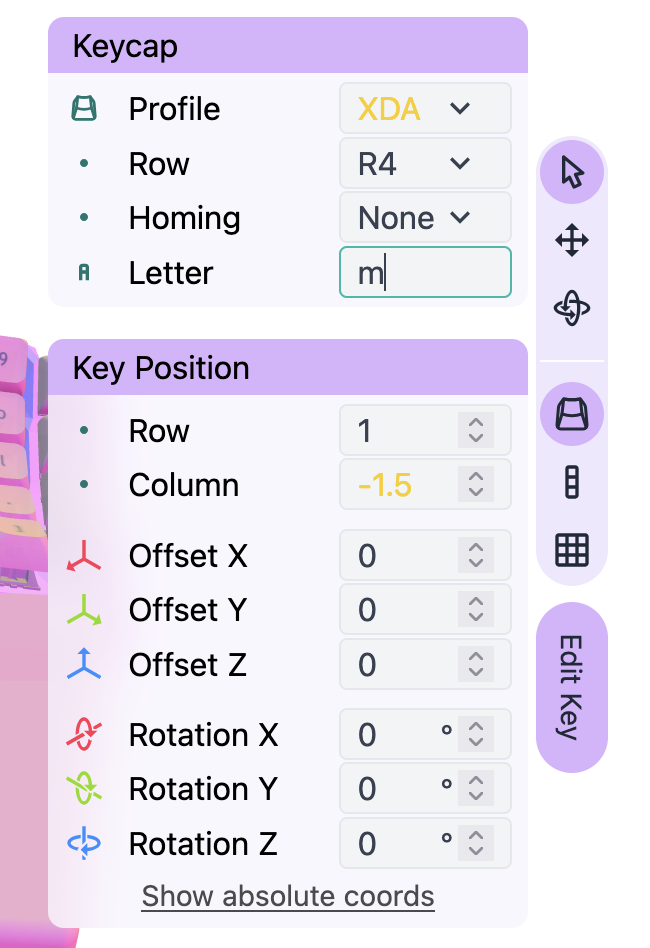The width and height of the screenshot is (650, 948).
Task: Switch to the rotate tool
Action: click(571, 308)
